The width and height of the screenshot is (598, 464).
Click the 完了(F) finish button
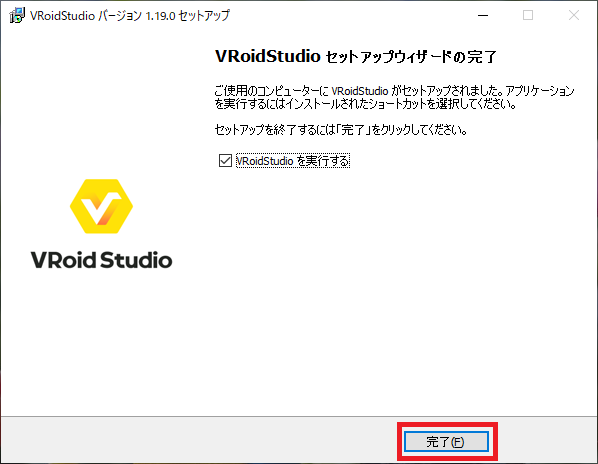446,442
